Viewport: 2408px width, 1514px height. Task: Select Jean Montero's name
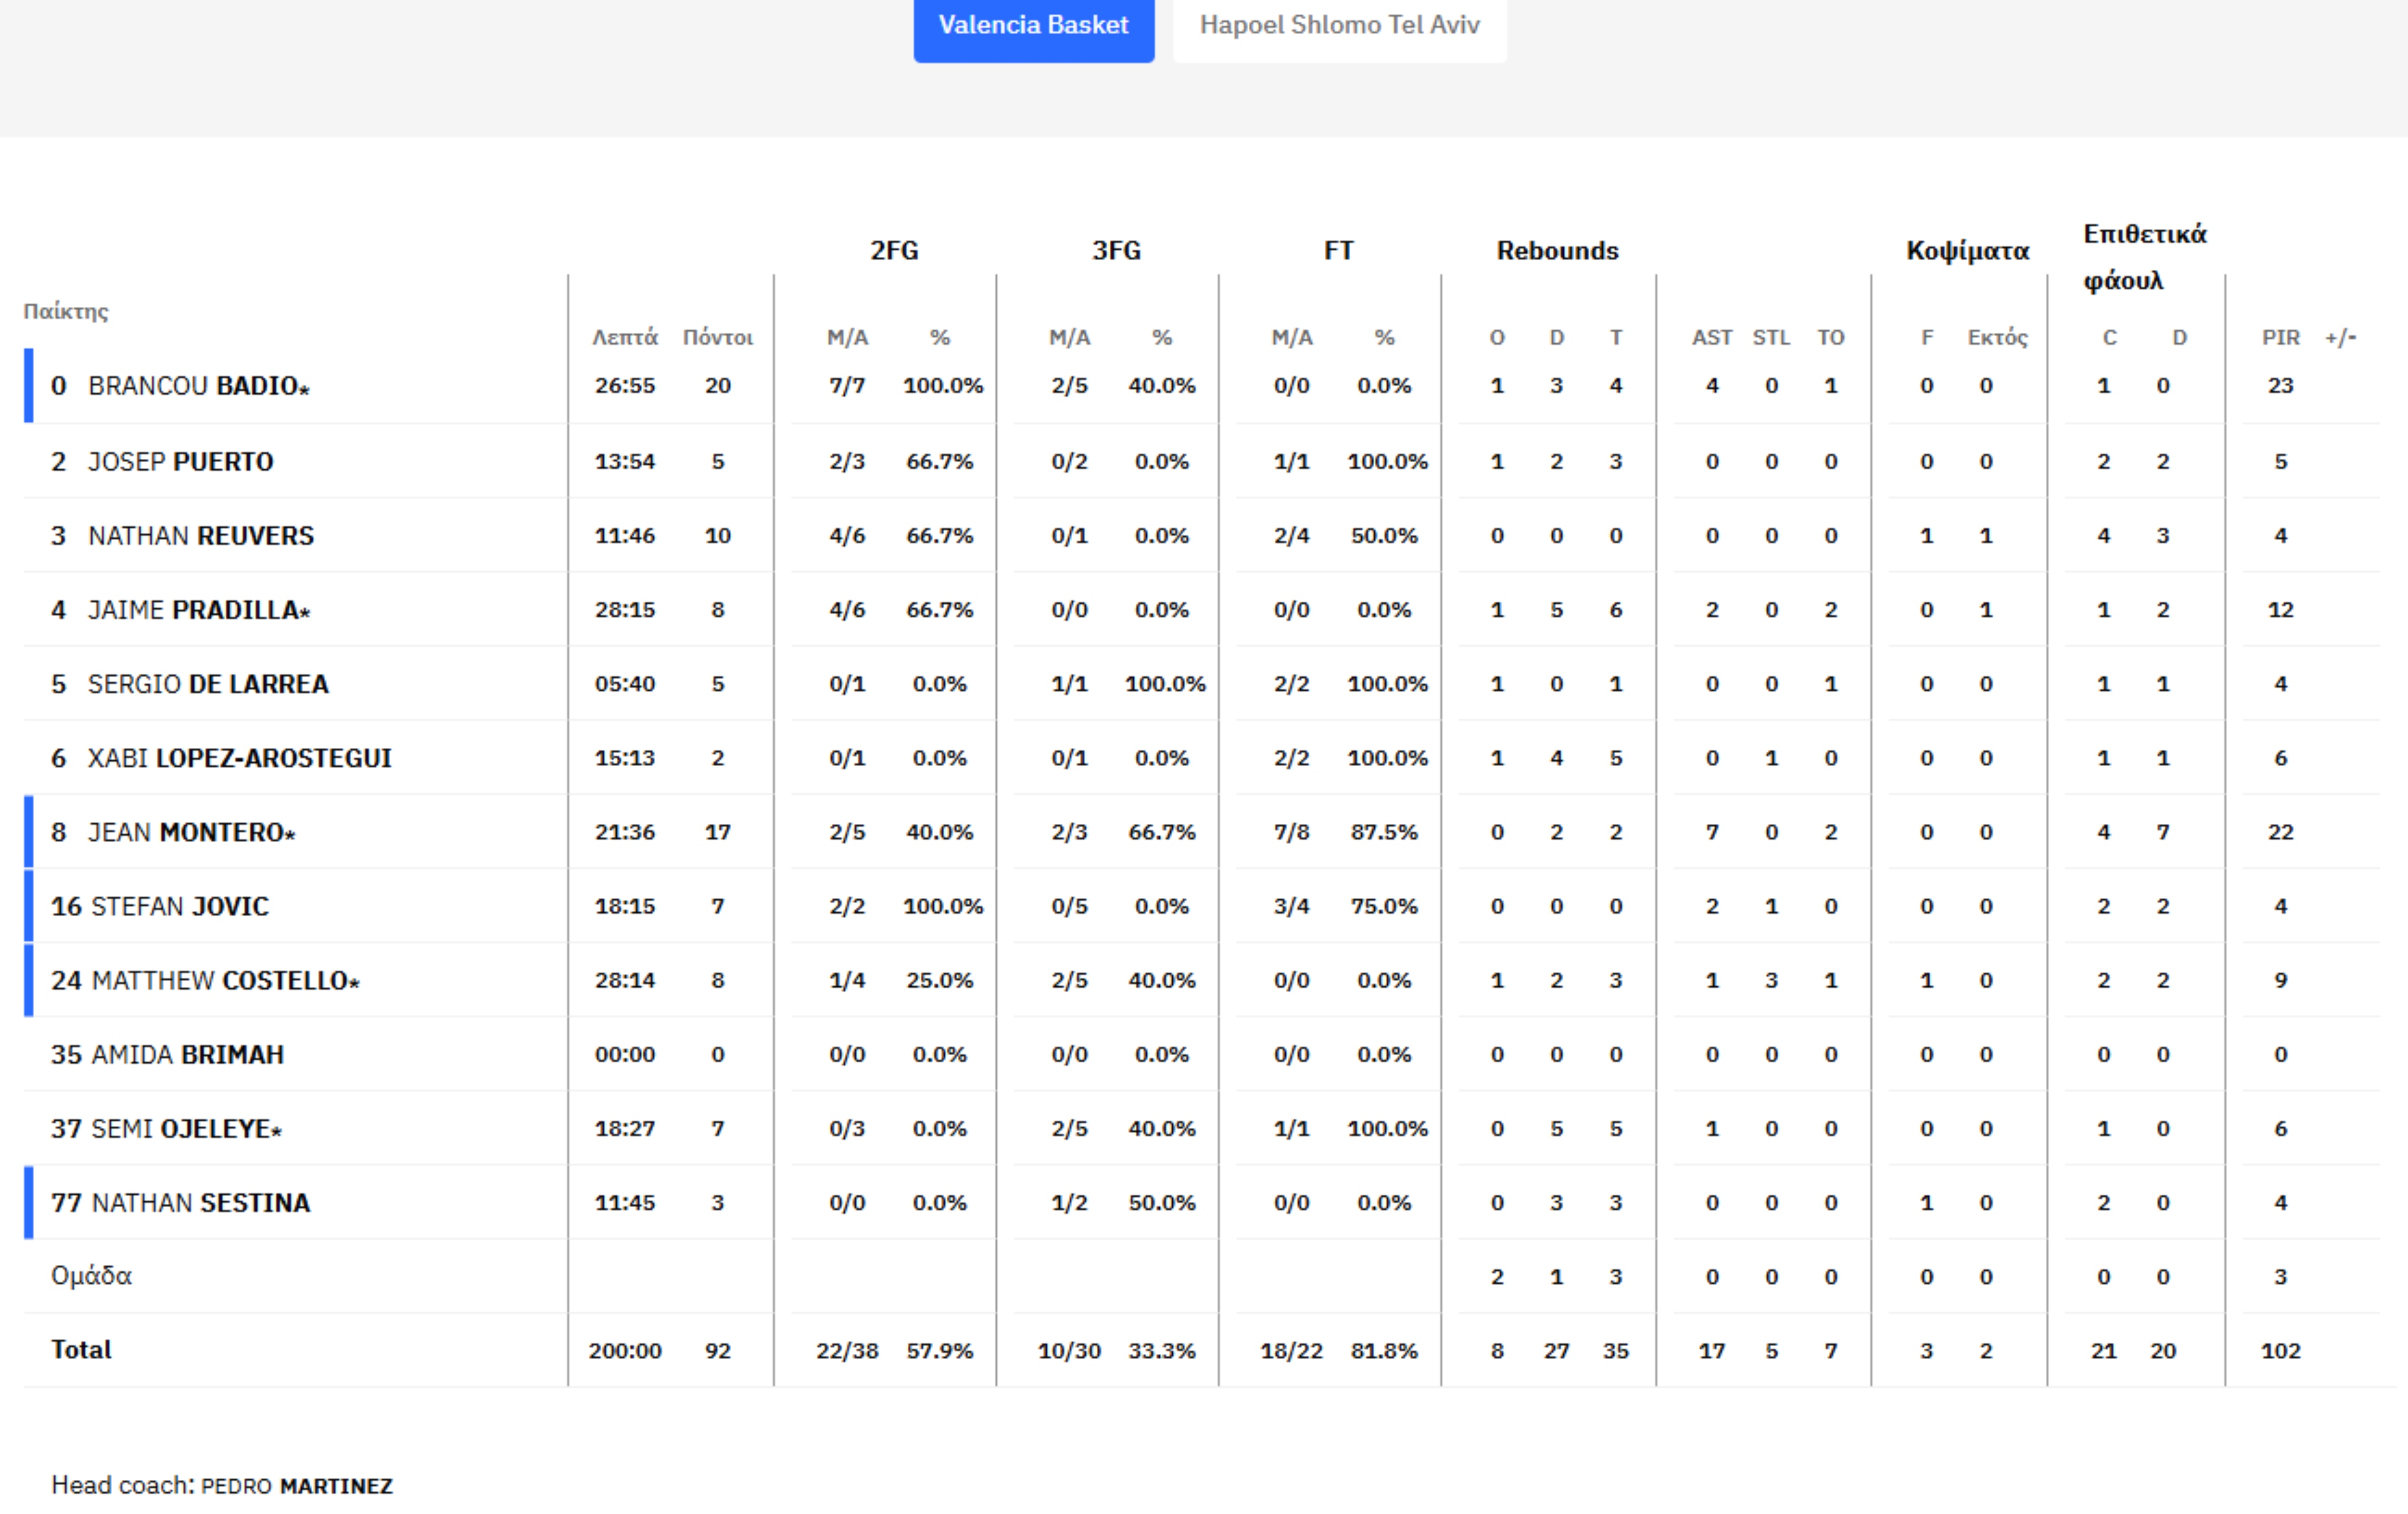(192, 832)
